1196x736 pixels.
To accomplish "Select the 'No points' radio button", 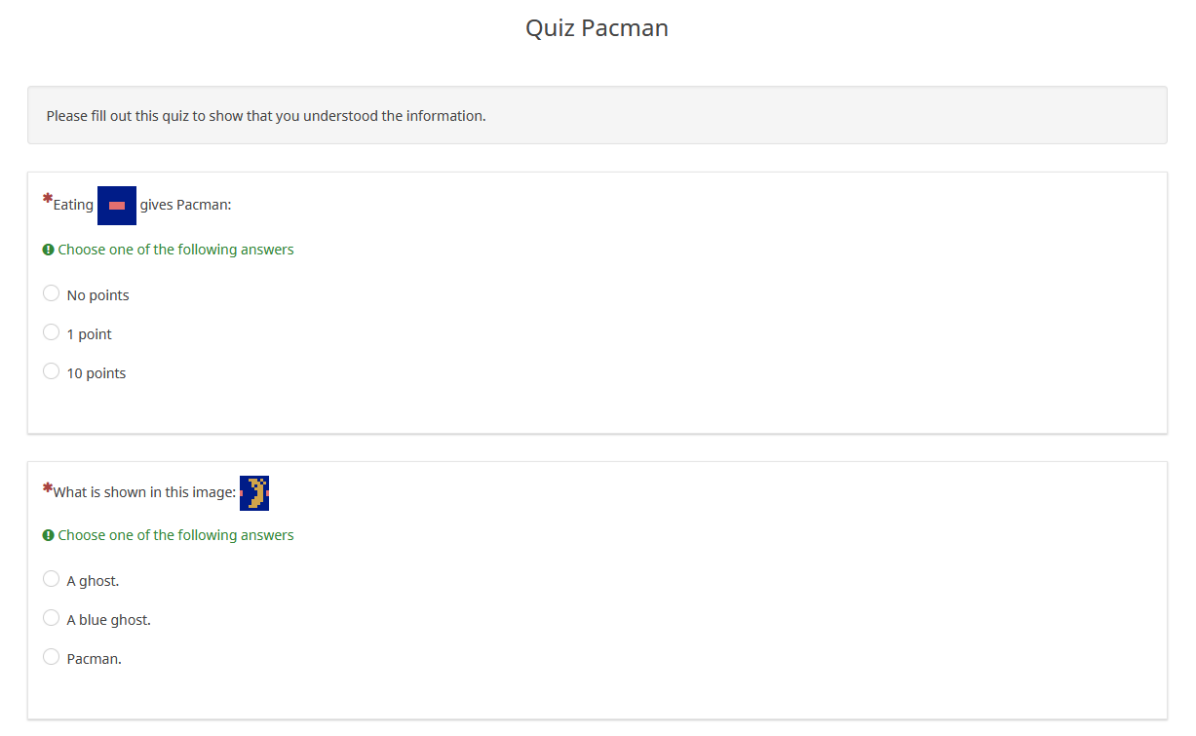I will click(x=51, y=294).
